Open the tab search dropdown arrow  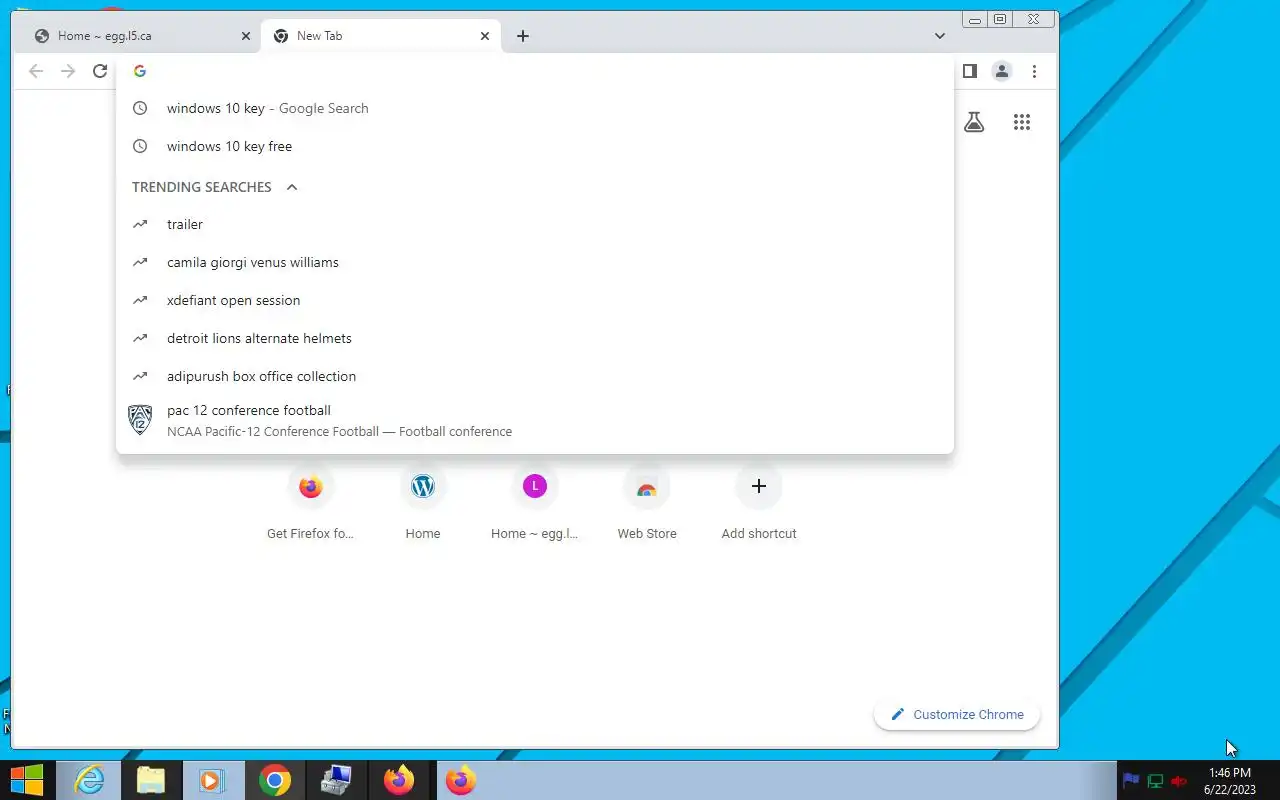pyautogui.click(x=940, y=36)
